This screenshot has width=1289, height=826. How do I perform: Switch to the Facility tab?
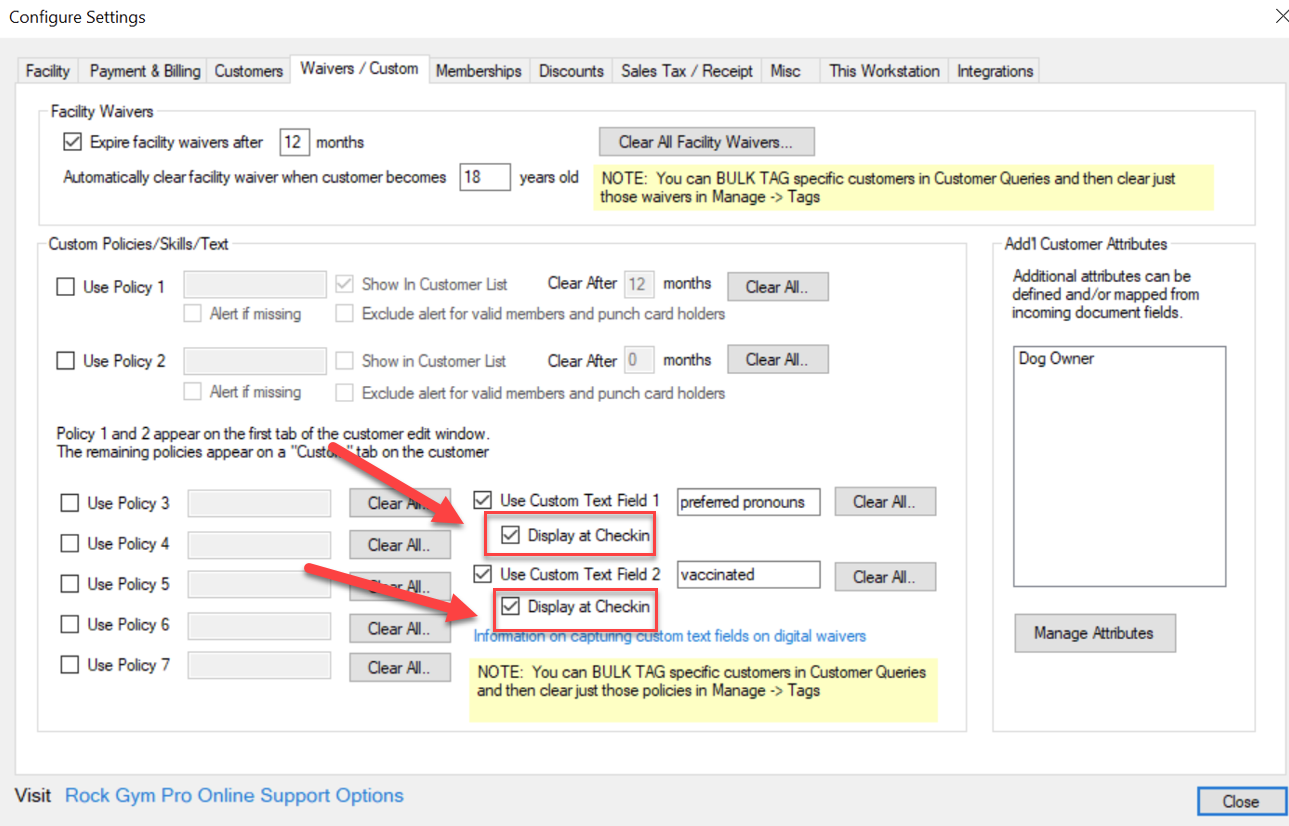tap(47, 71)
